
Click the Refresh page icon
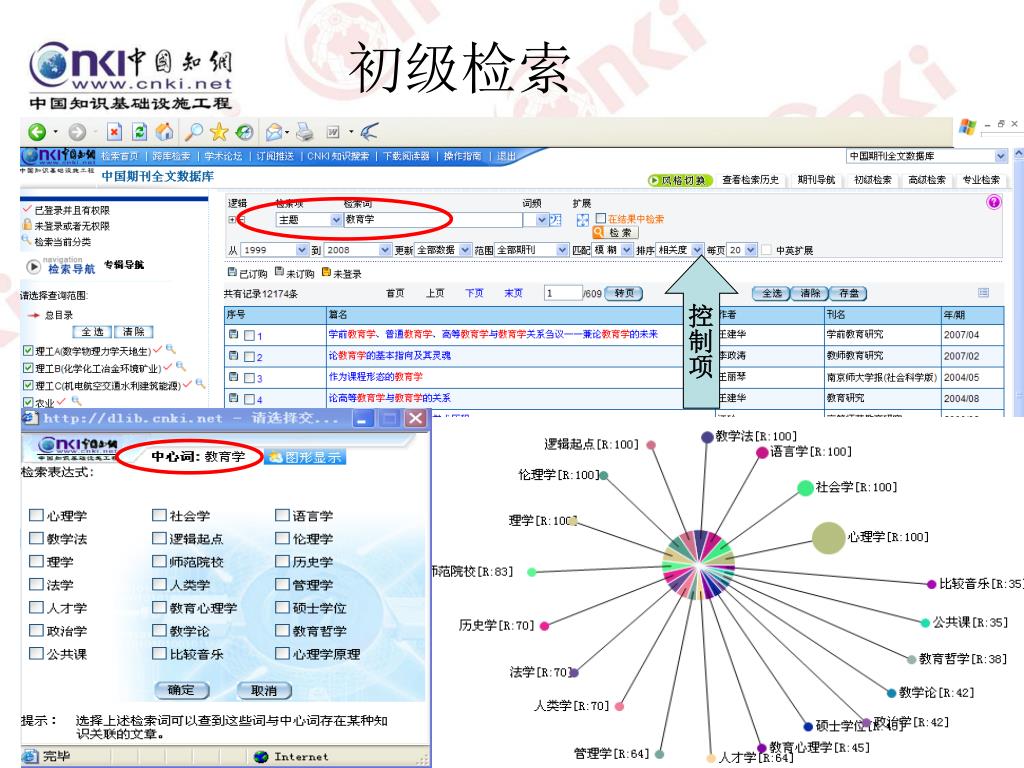pyautogui.click(x=139, y=132)
